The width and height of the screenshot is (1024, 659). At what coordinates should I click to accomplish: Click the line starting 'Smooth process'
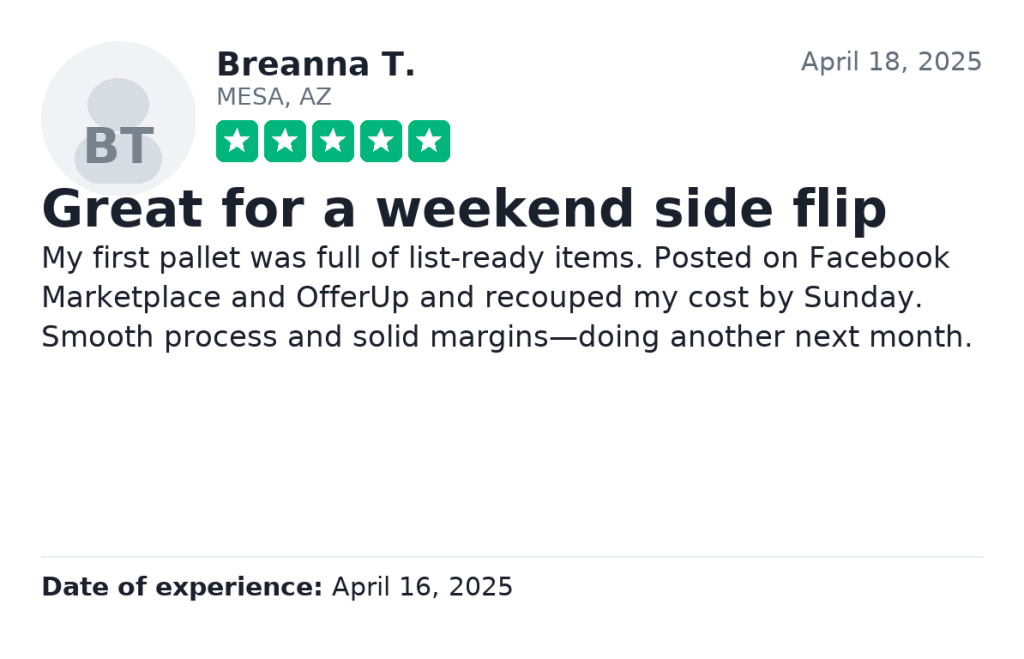click(506, 338)
